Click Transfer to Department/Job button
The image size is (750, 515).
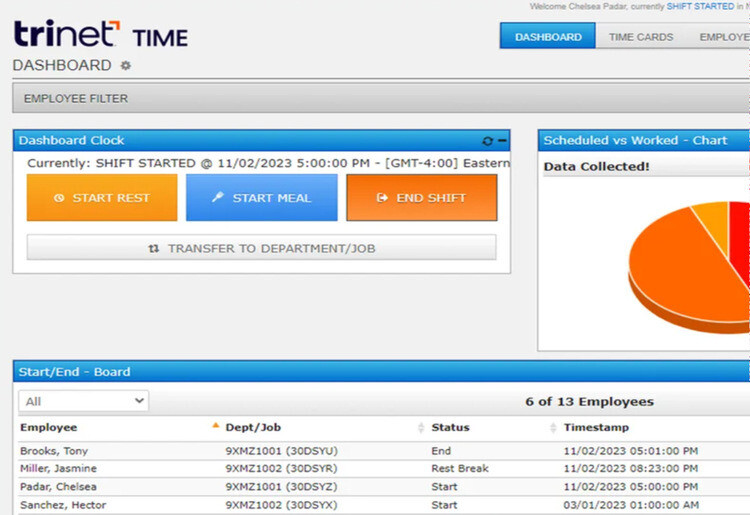click(x=261, y=248)
